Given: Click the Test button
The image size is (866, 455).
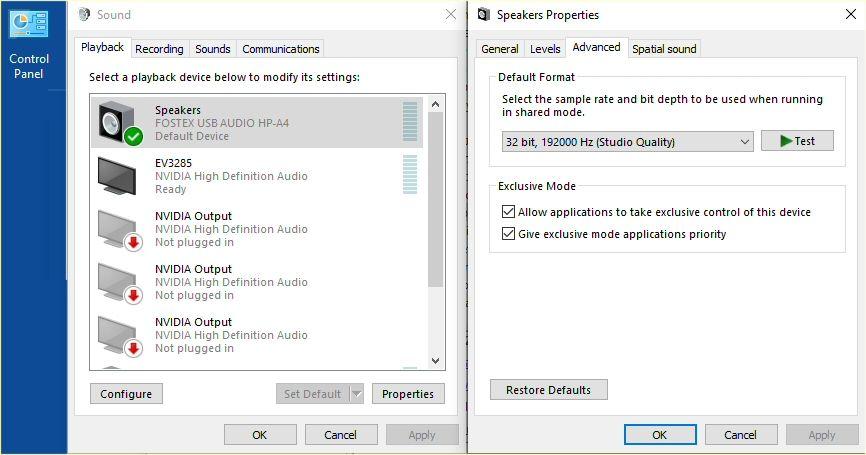Looking at the screenshot, I should [x=798, y=141].
